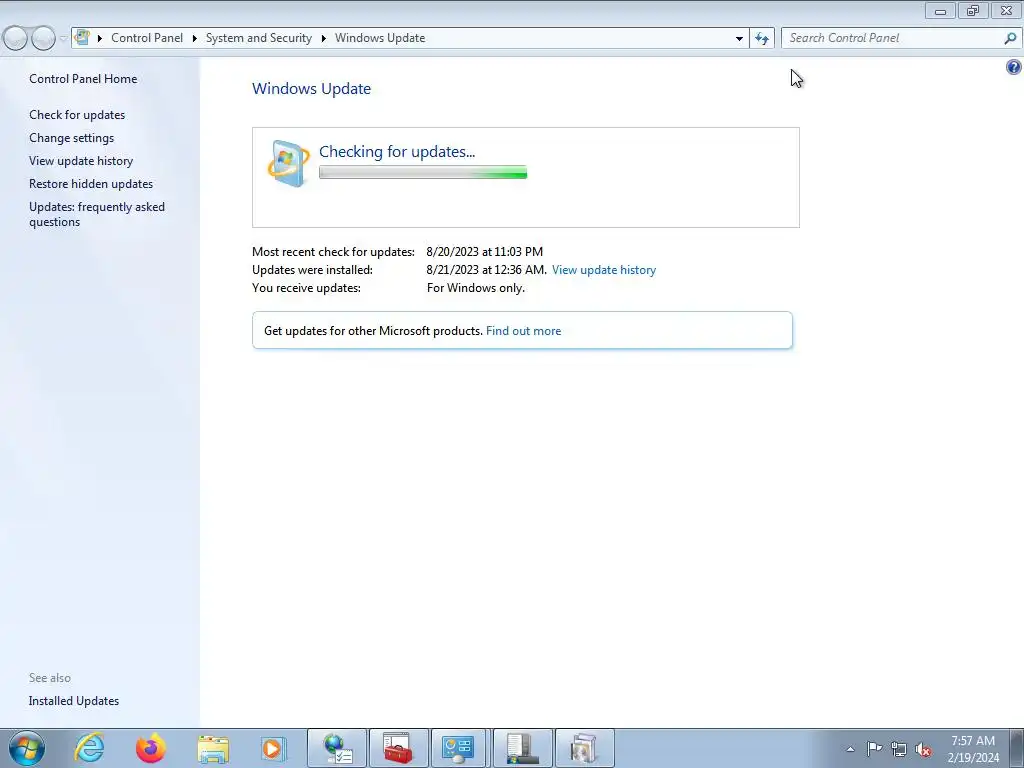Go to the Control Panel breadcrumb
This screenshot has height=768, width=1024.
pyautogui.click(x=147, y=38)
